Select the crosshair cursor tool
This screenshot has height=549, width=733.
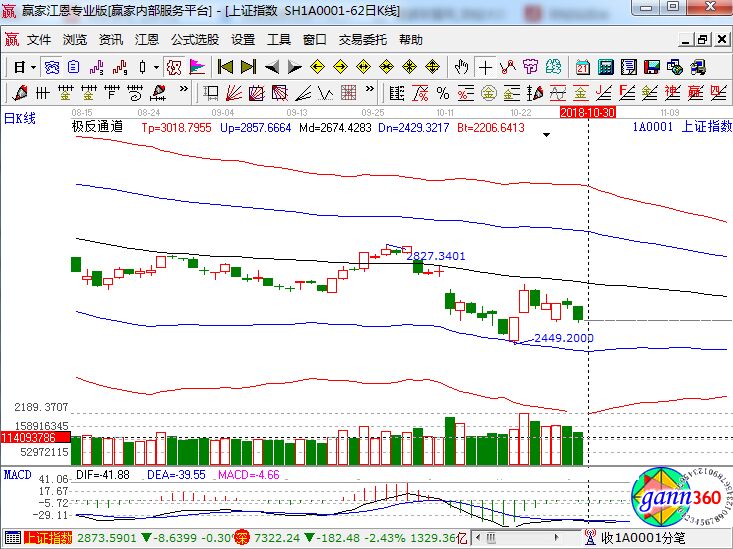pos(485,67)
